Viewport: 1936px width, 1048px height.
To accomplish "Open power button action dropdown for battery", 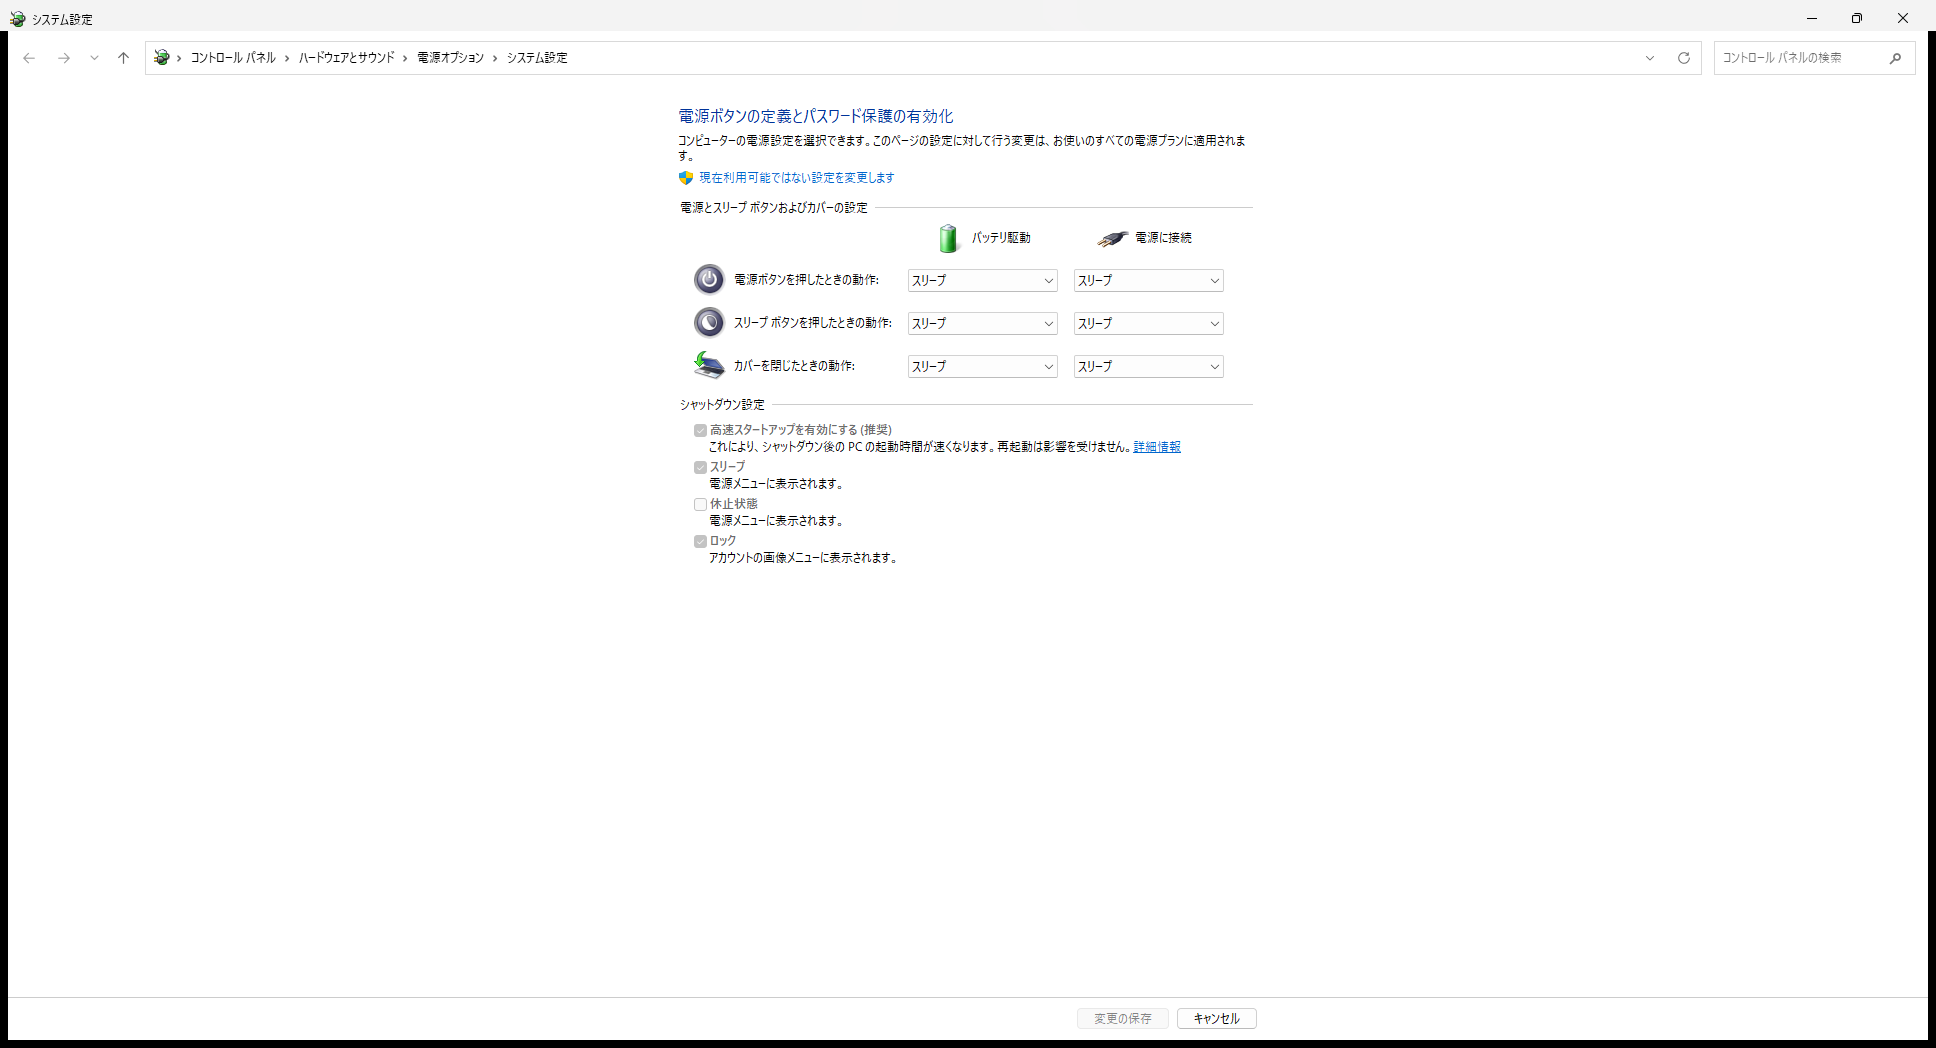I will coord(982,281).
